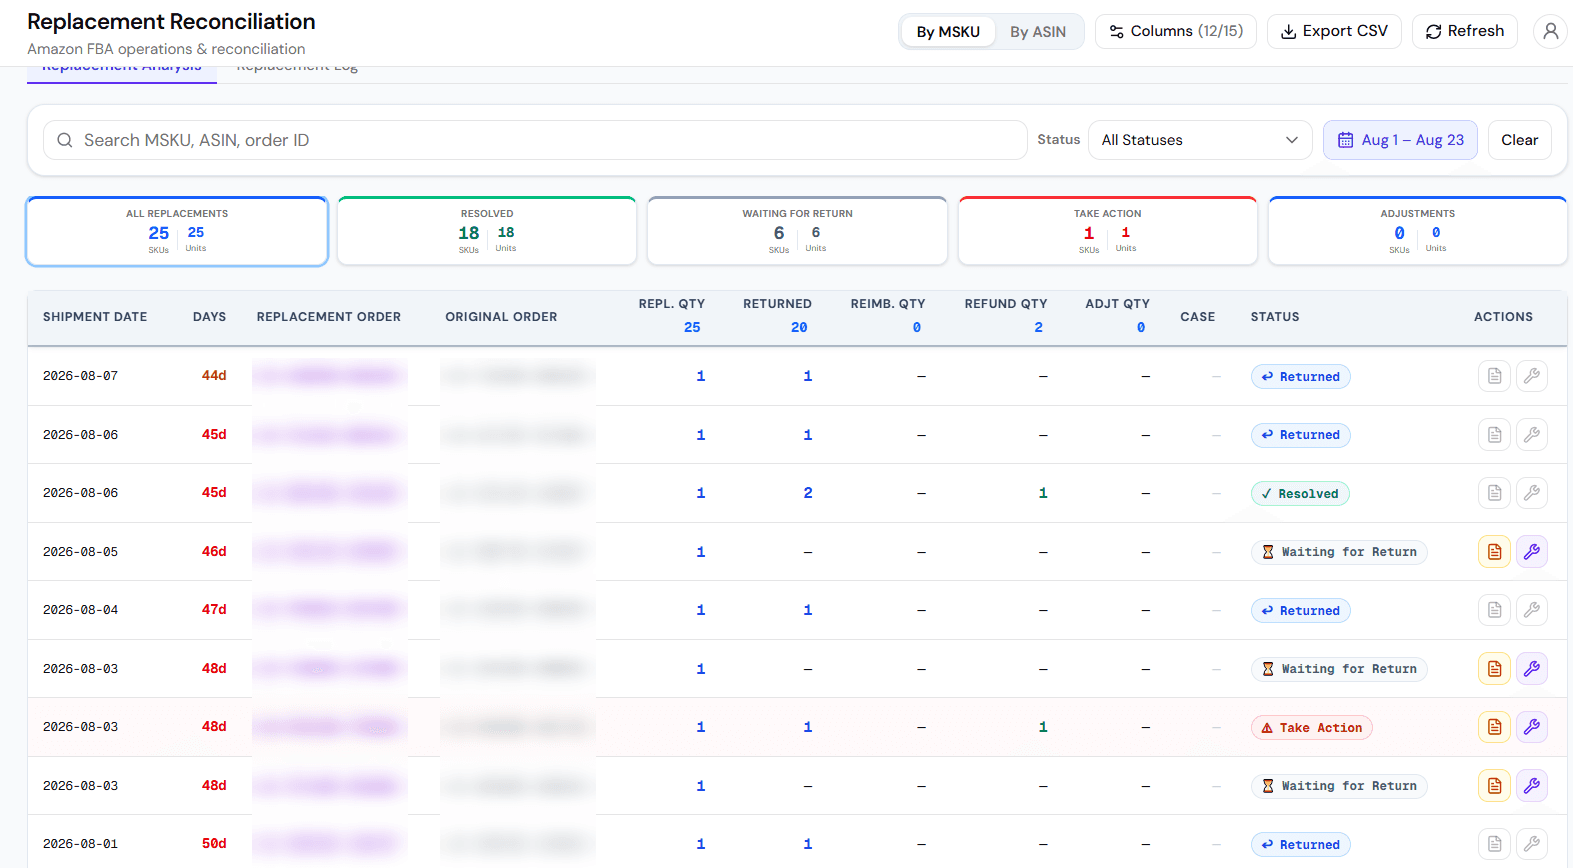The image size is (1573, 868).
Task: Clear the search filters
Action: point(1520,140)
